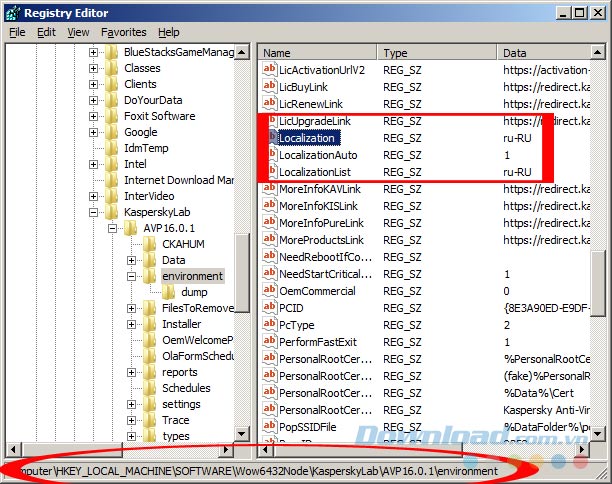This screenshot has height=484, width=612.
Task: Click the values pane scroll-left arrow
Action: (265, 450)
